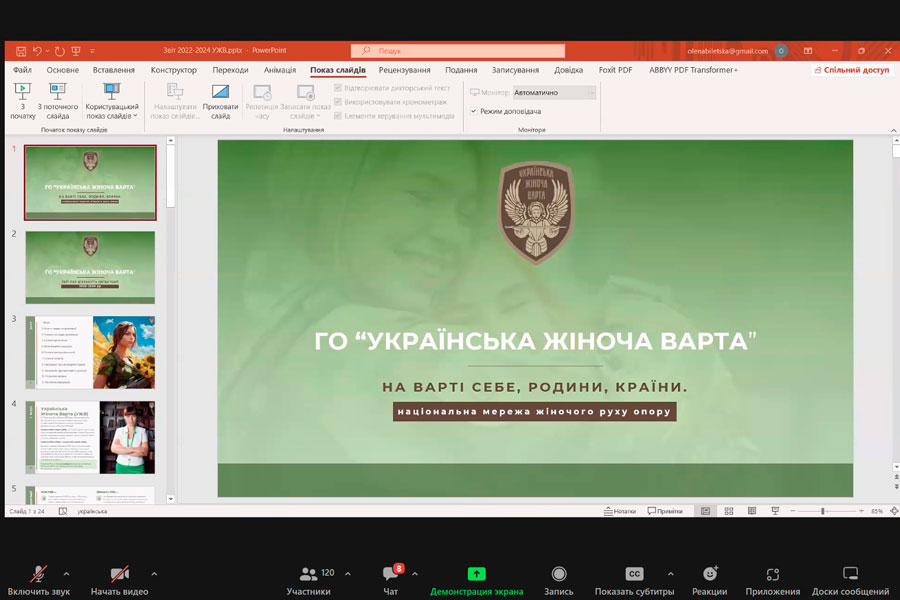This screenshot has width=900, height=600.
Task: Expand audio options arrow next to microphone
Action: coord(66,574)
